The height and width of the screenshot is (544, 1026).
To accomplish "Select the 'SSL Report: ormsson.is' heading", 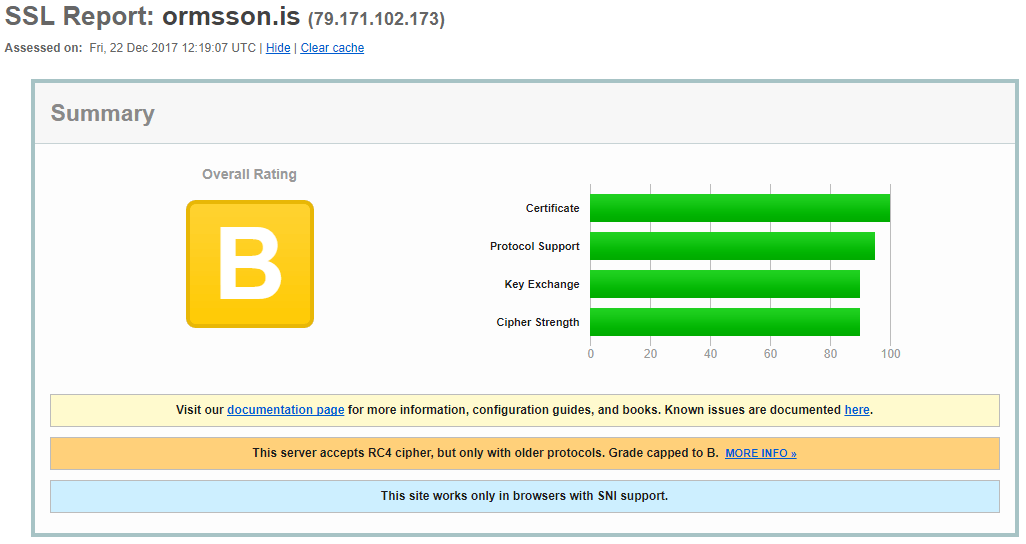I will coord(152,16).
